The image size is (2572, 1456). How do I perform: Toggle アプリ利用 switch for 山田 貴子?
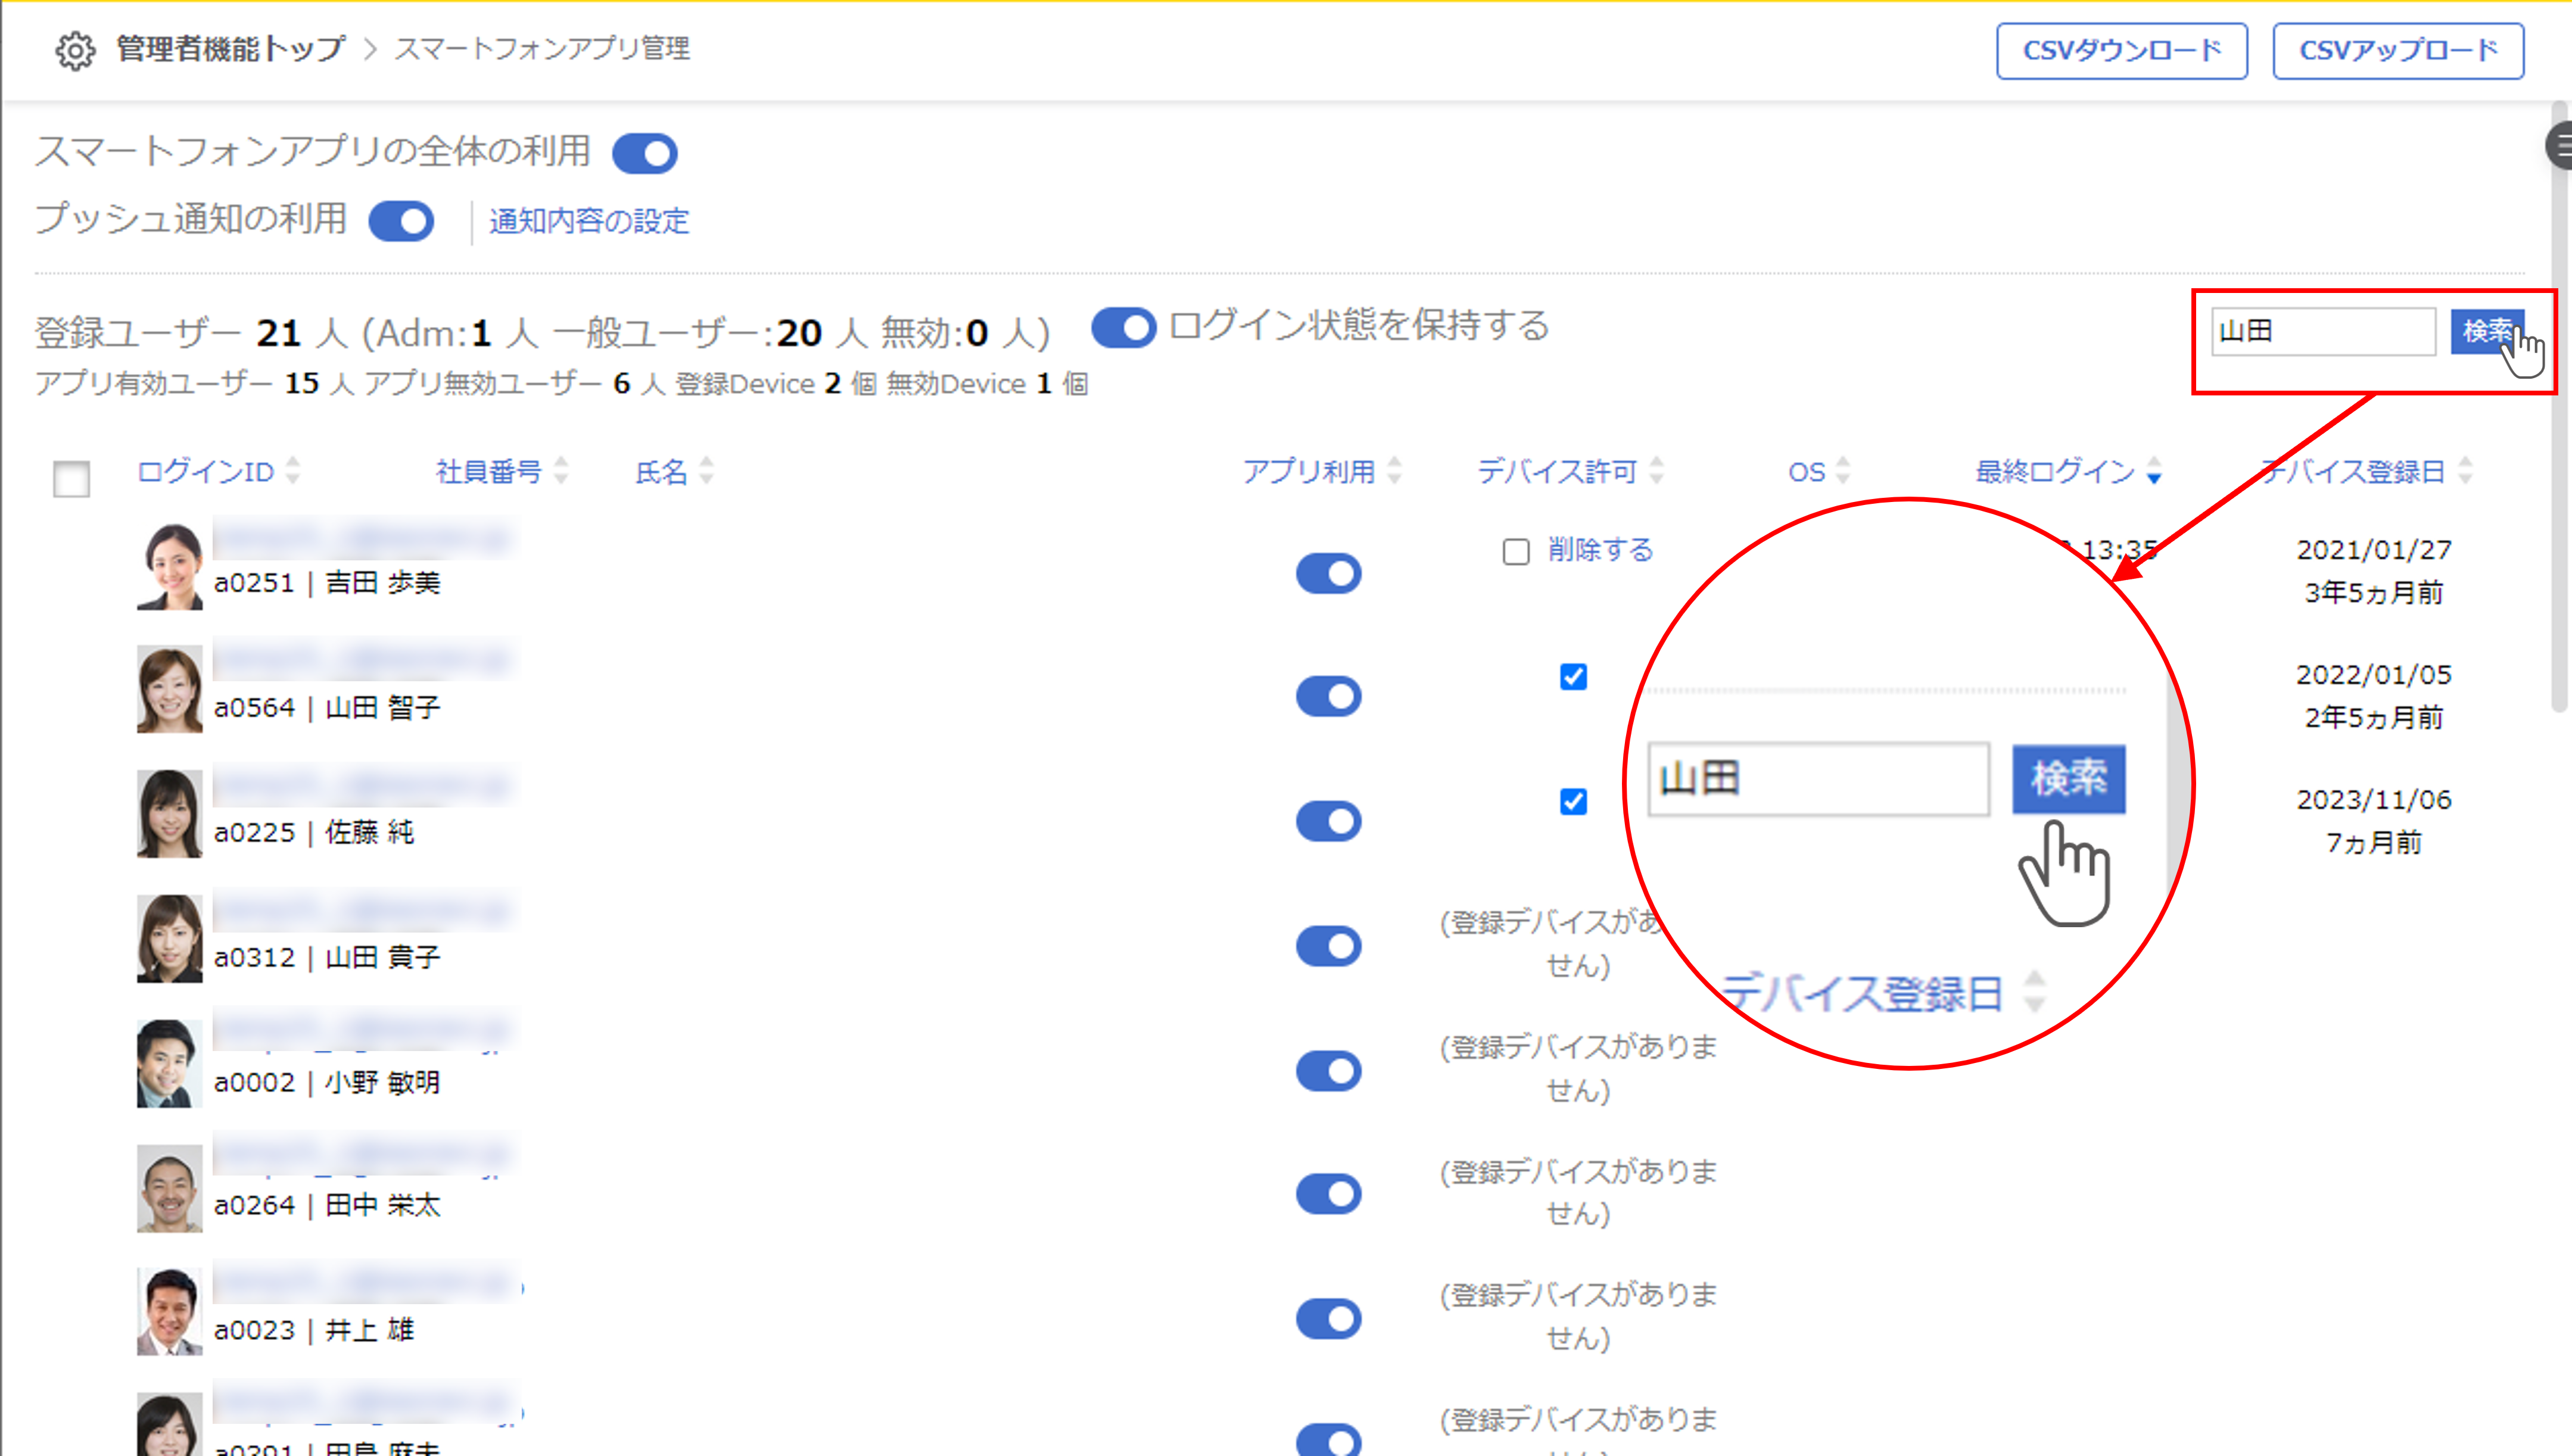click(x=1328, y=946)
